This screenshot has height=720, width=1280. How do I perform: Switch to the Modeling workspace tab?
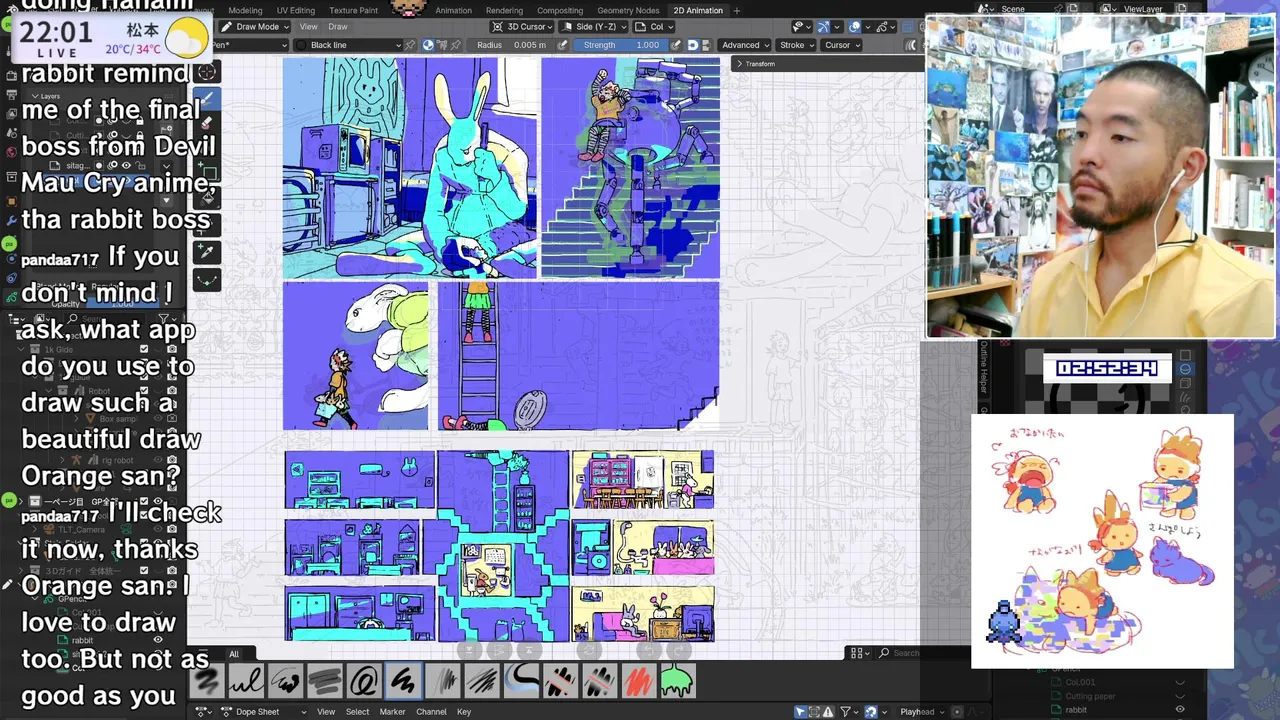click(245, 11)
